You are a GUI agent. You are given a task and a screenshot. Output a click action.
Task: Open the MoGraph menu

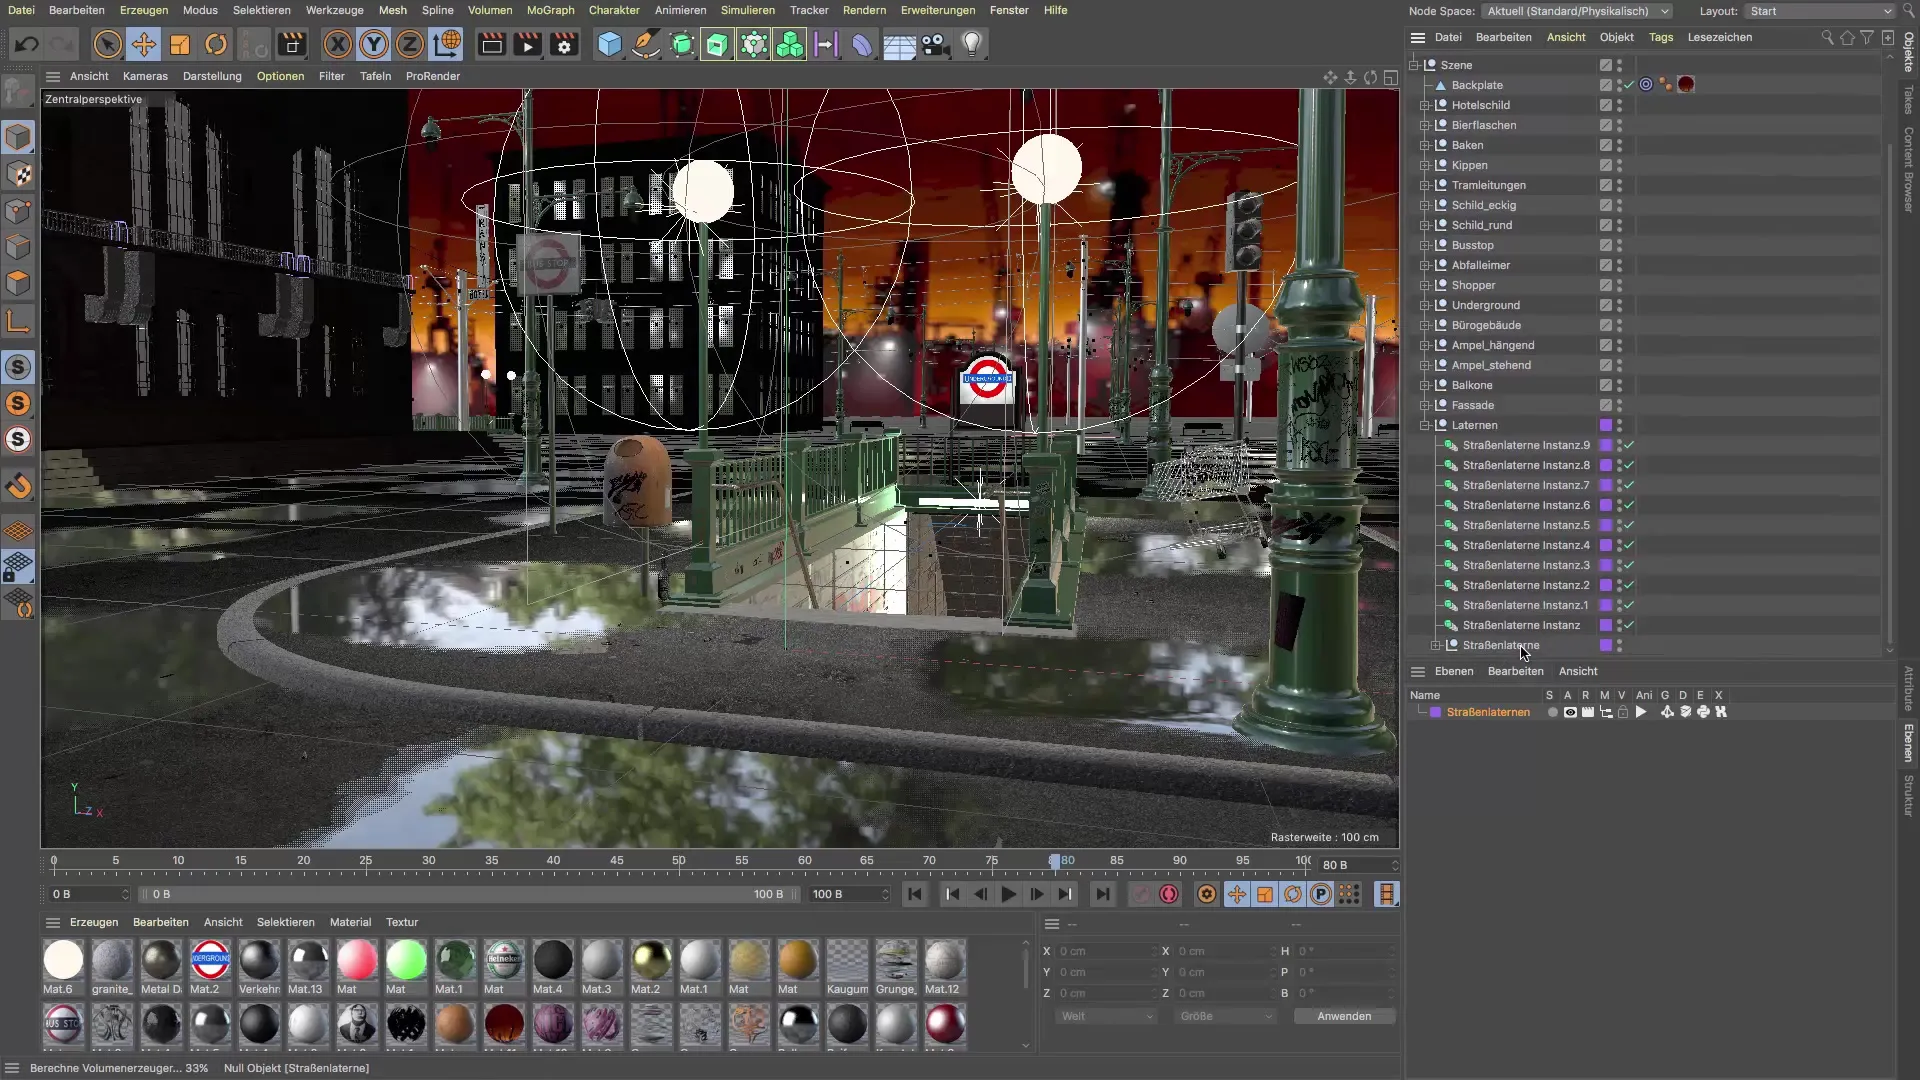550,10
